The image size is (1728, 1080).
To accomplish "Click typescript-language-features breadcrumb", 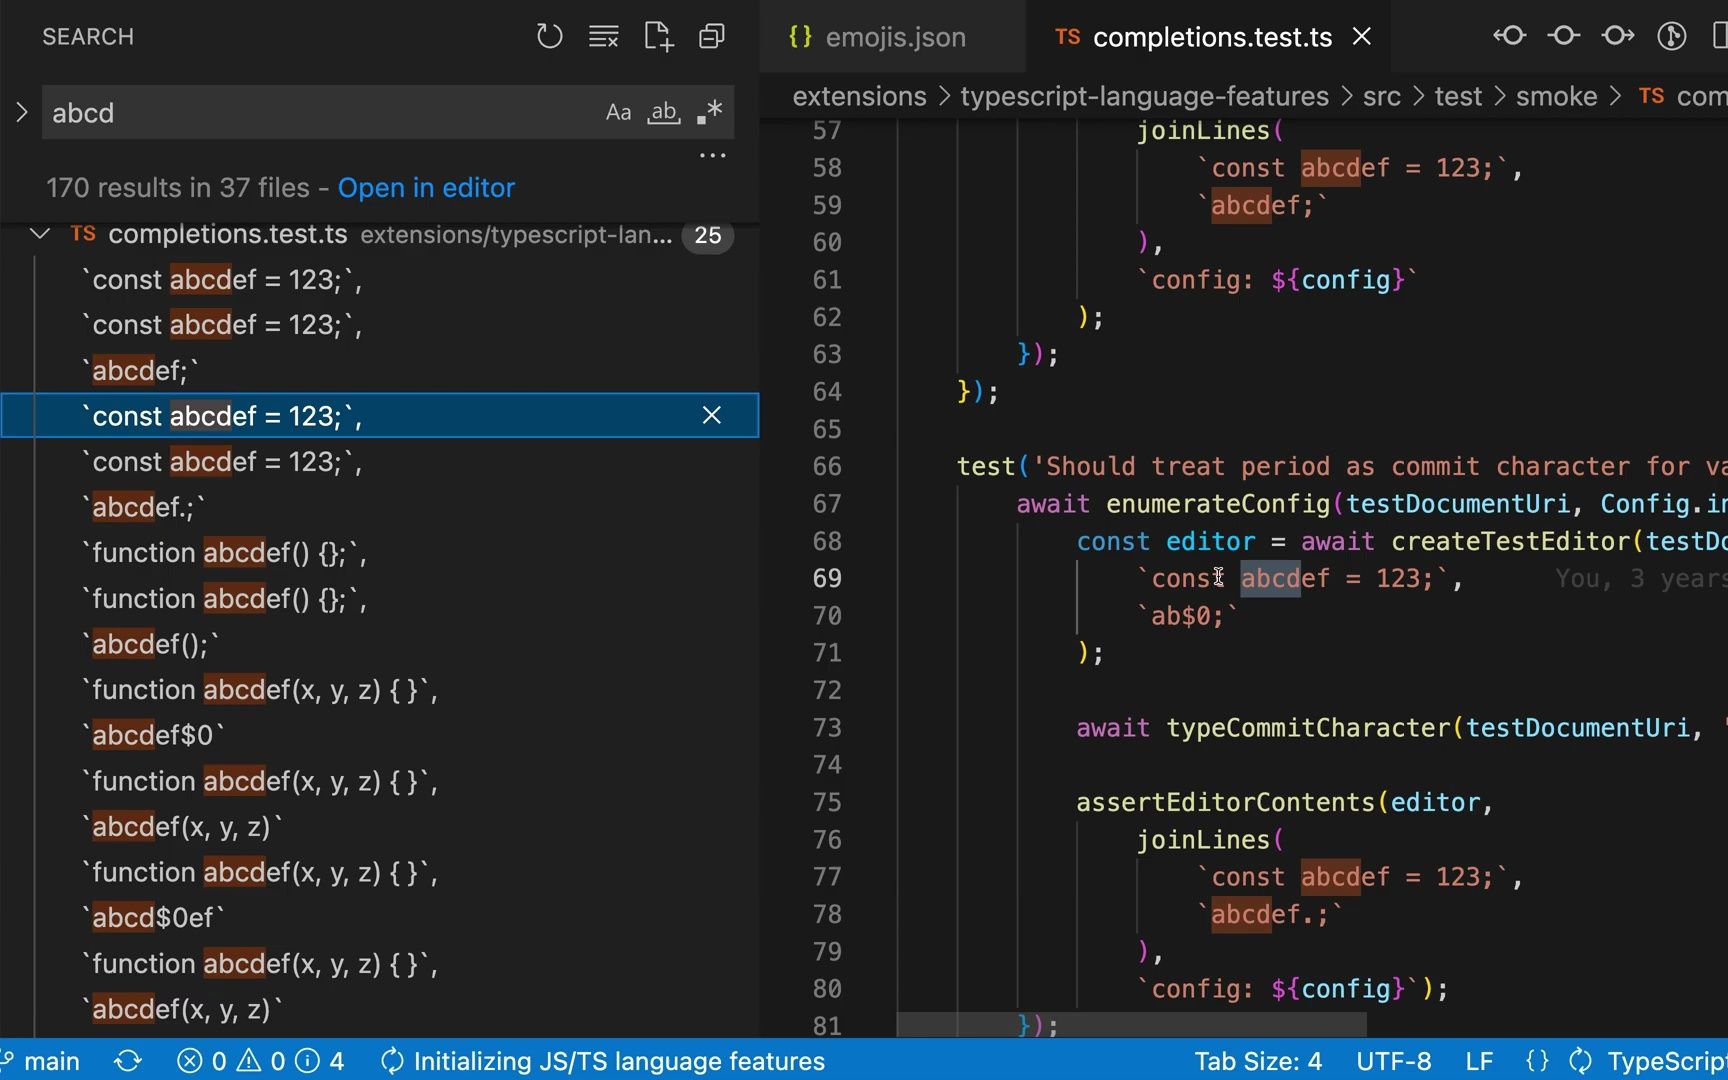I will [x=1144, y=97].
